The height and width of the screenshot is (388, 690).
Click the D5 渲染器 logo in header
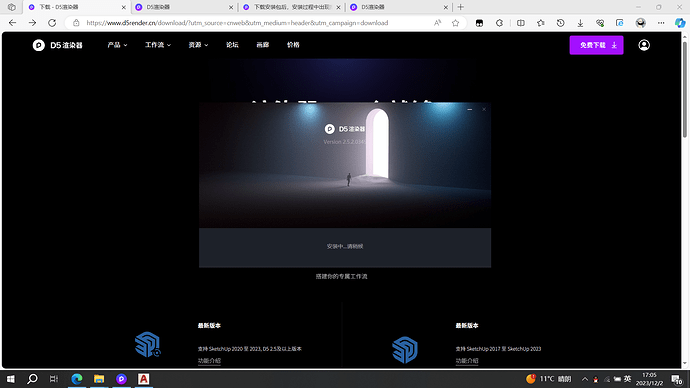point(58,45)
